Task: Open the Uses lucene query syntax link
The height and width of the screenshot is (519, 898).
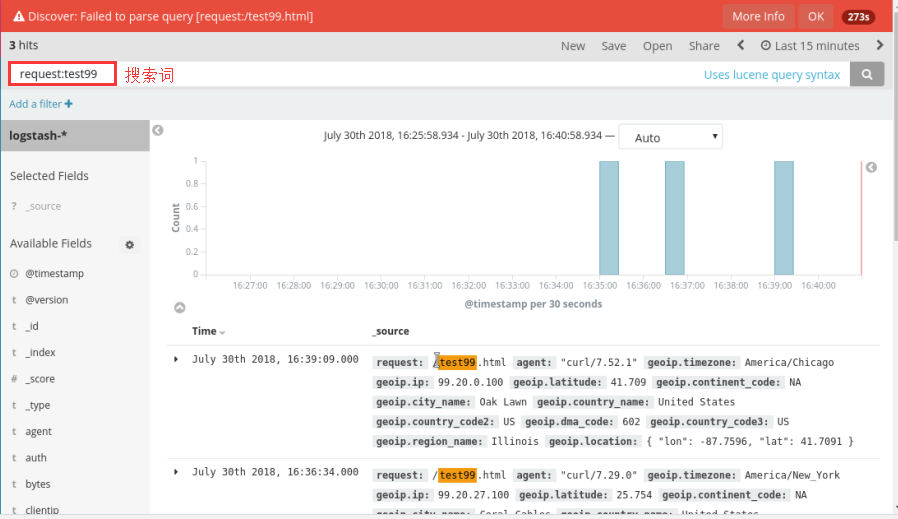Action: point(771,75)
